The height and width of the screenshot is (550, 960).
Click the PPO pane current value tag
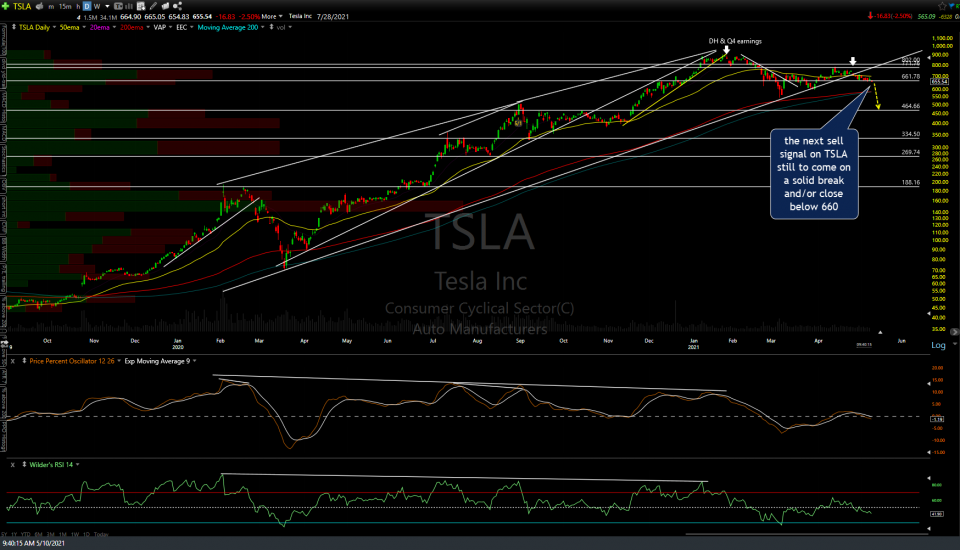pos(937,419)
